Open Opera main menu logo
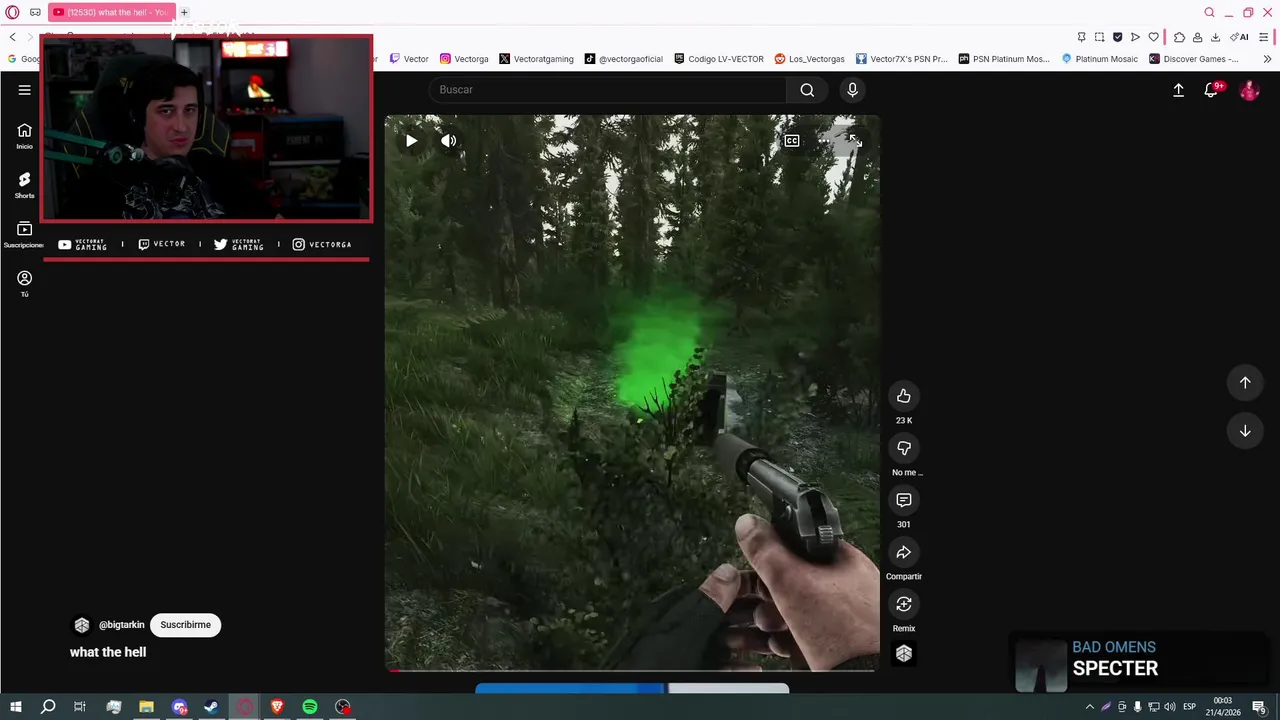Image resolution: width=1280 pixels, height=720 pixels. 12,12
